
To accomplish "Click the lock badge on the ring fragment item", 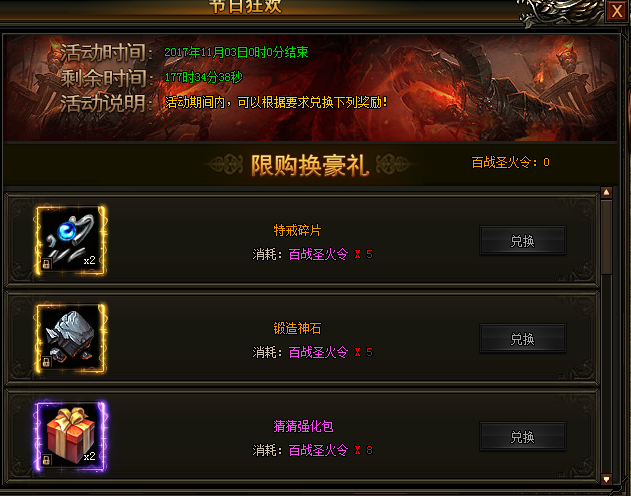I will [46, 264].
